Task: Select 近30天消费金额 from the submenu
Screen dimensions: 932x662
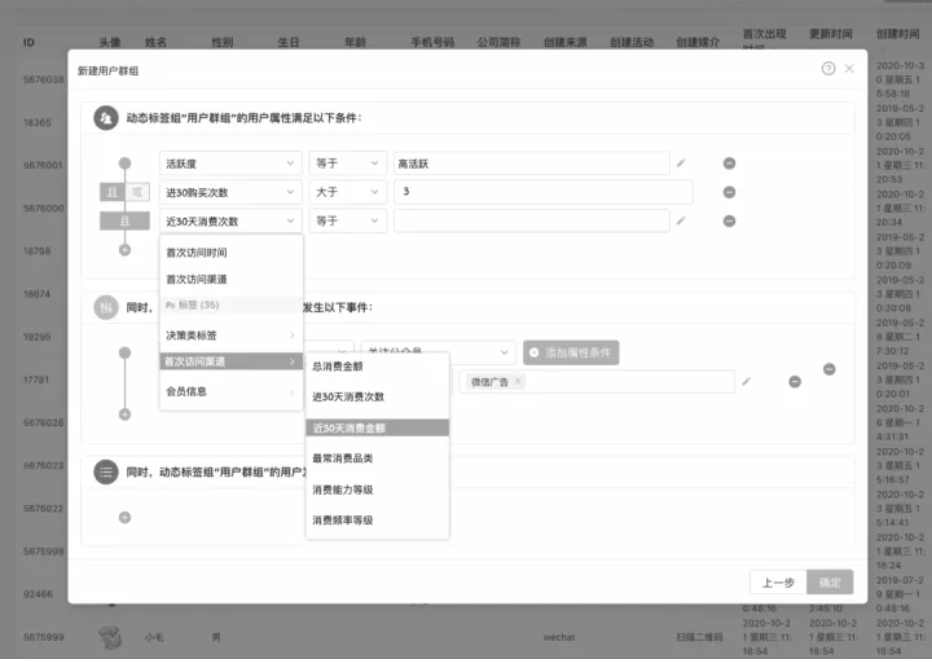Action: click(x=377, y=428)
